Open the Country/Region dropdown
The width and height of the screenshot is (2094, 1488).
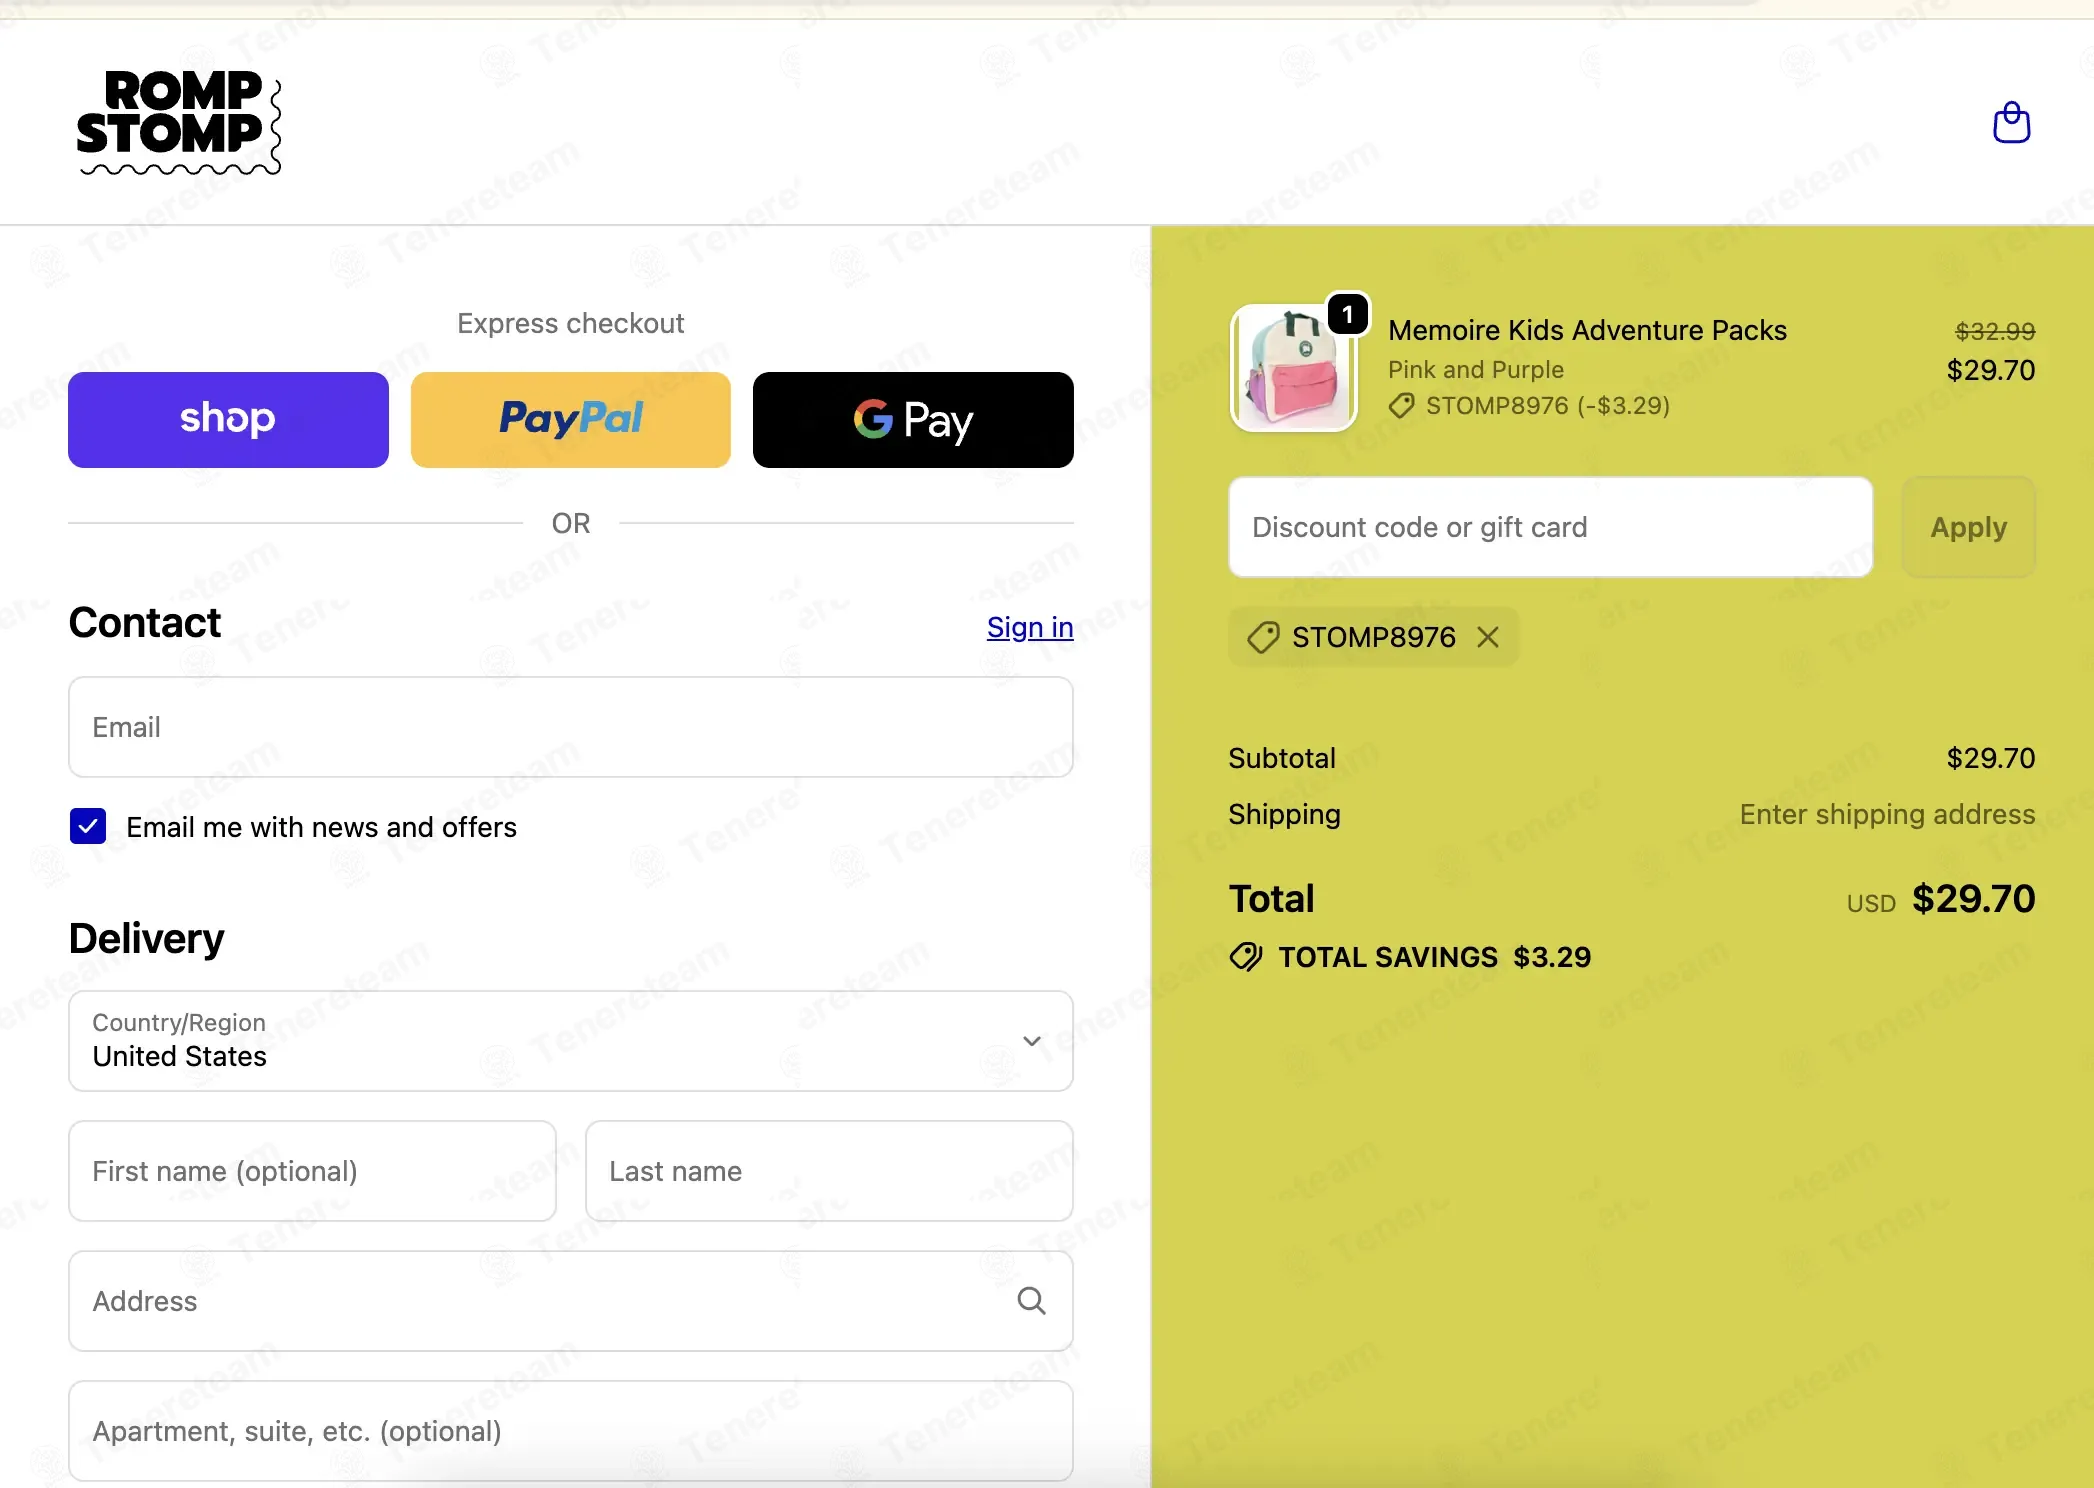tap(571, 1041)
